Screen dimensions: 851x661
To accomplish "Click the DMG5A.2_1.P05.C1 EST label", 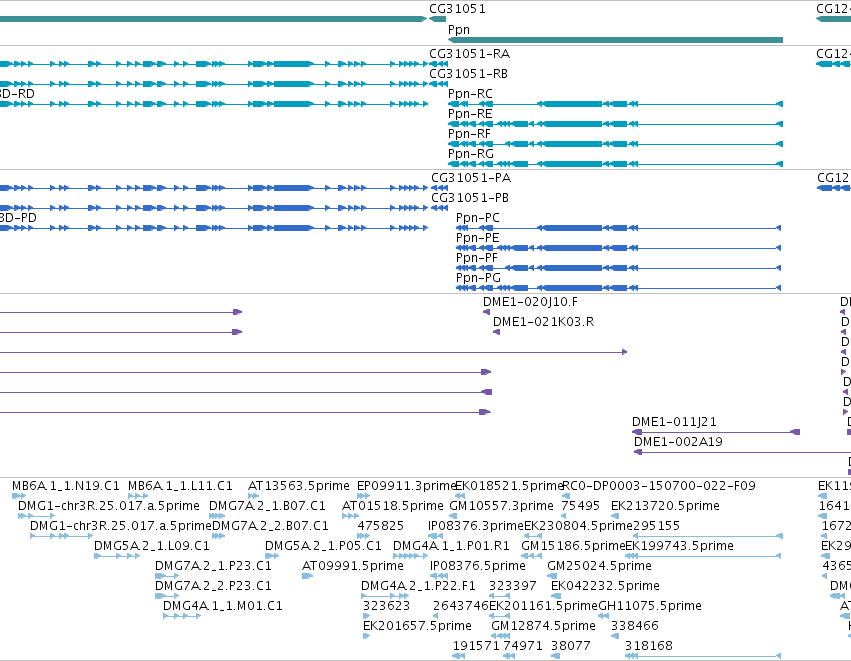I will tap(323, 546).
